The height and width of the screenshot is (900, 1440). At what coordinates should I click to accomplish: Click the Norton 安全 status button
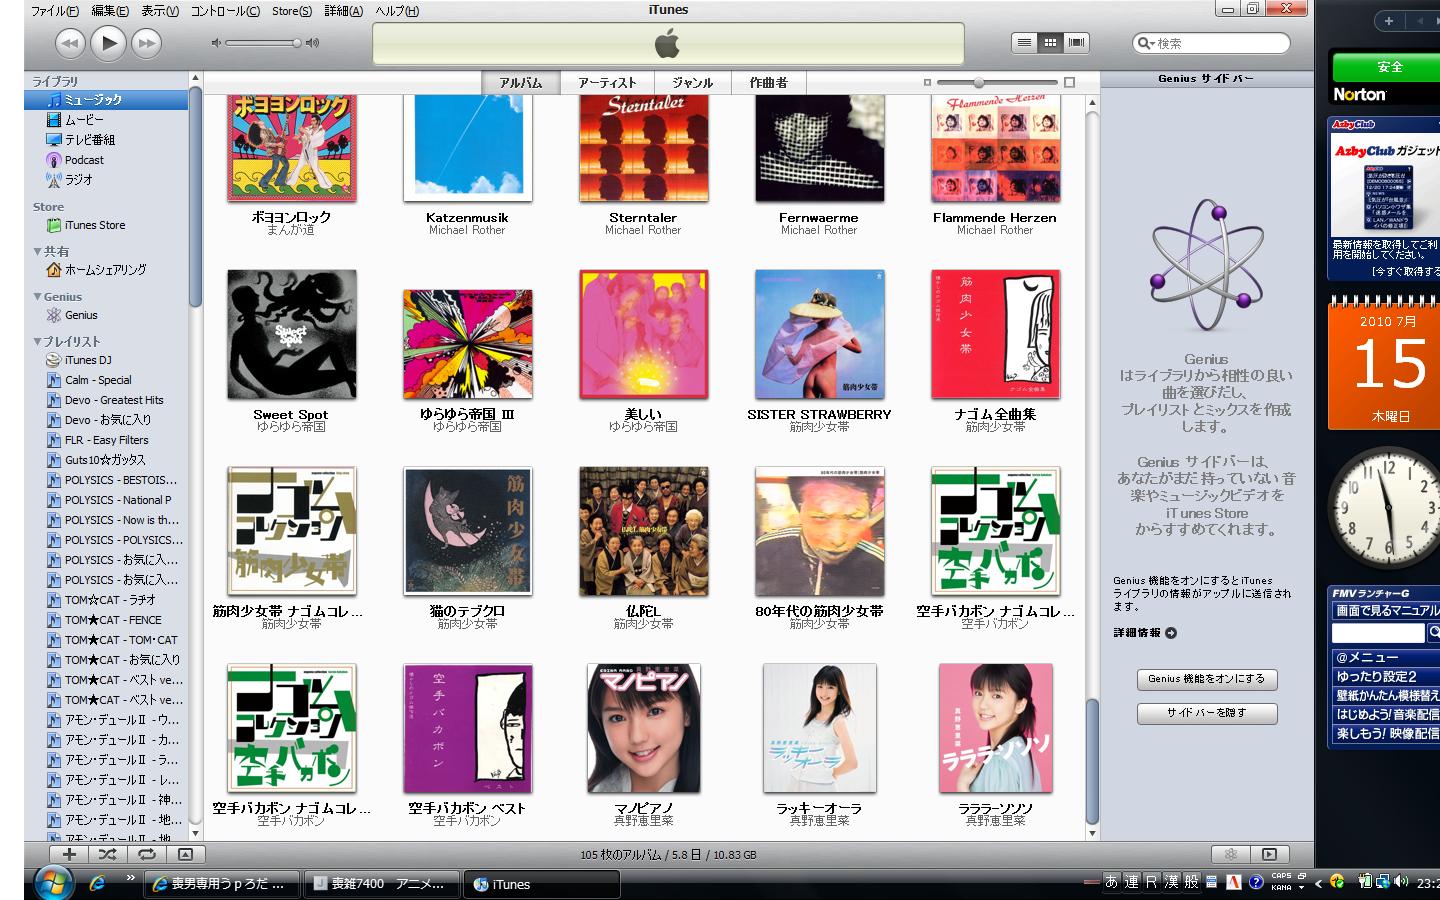pos(1387,67)
